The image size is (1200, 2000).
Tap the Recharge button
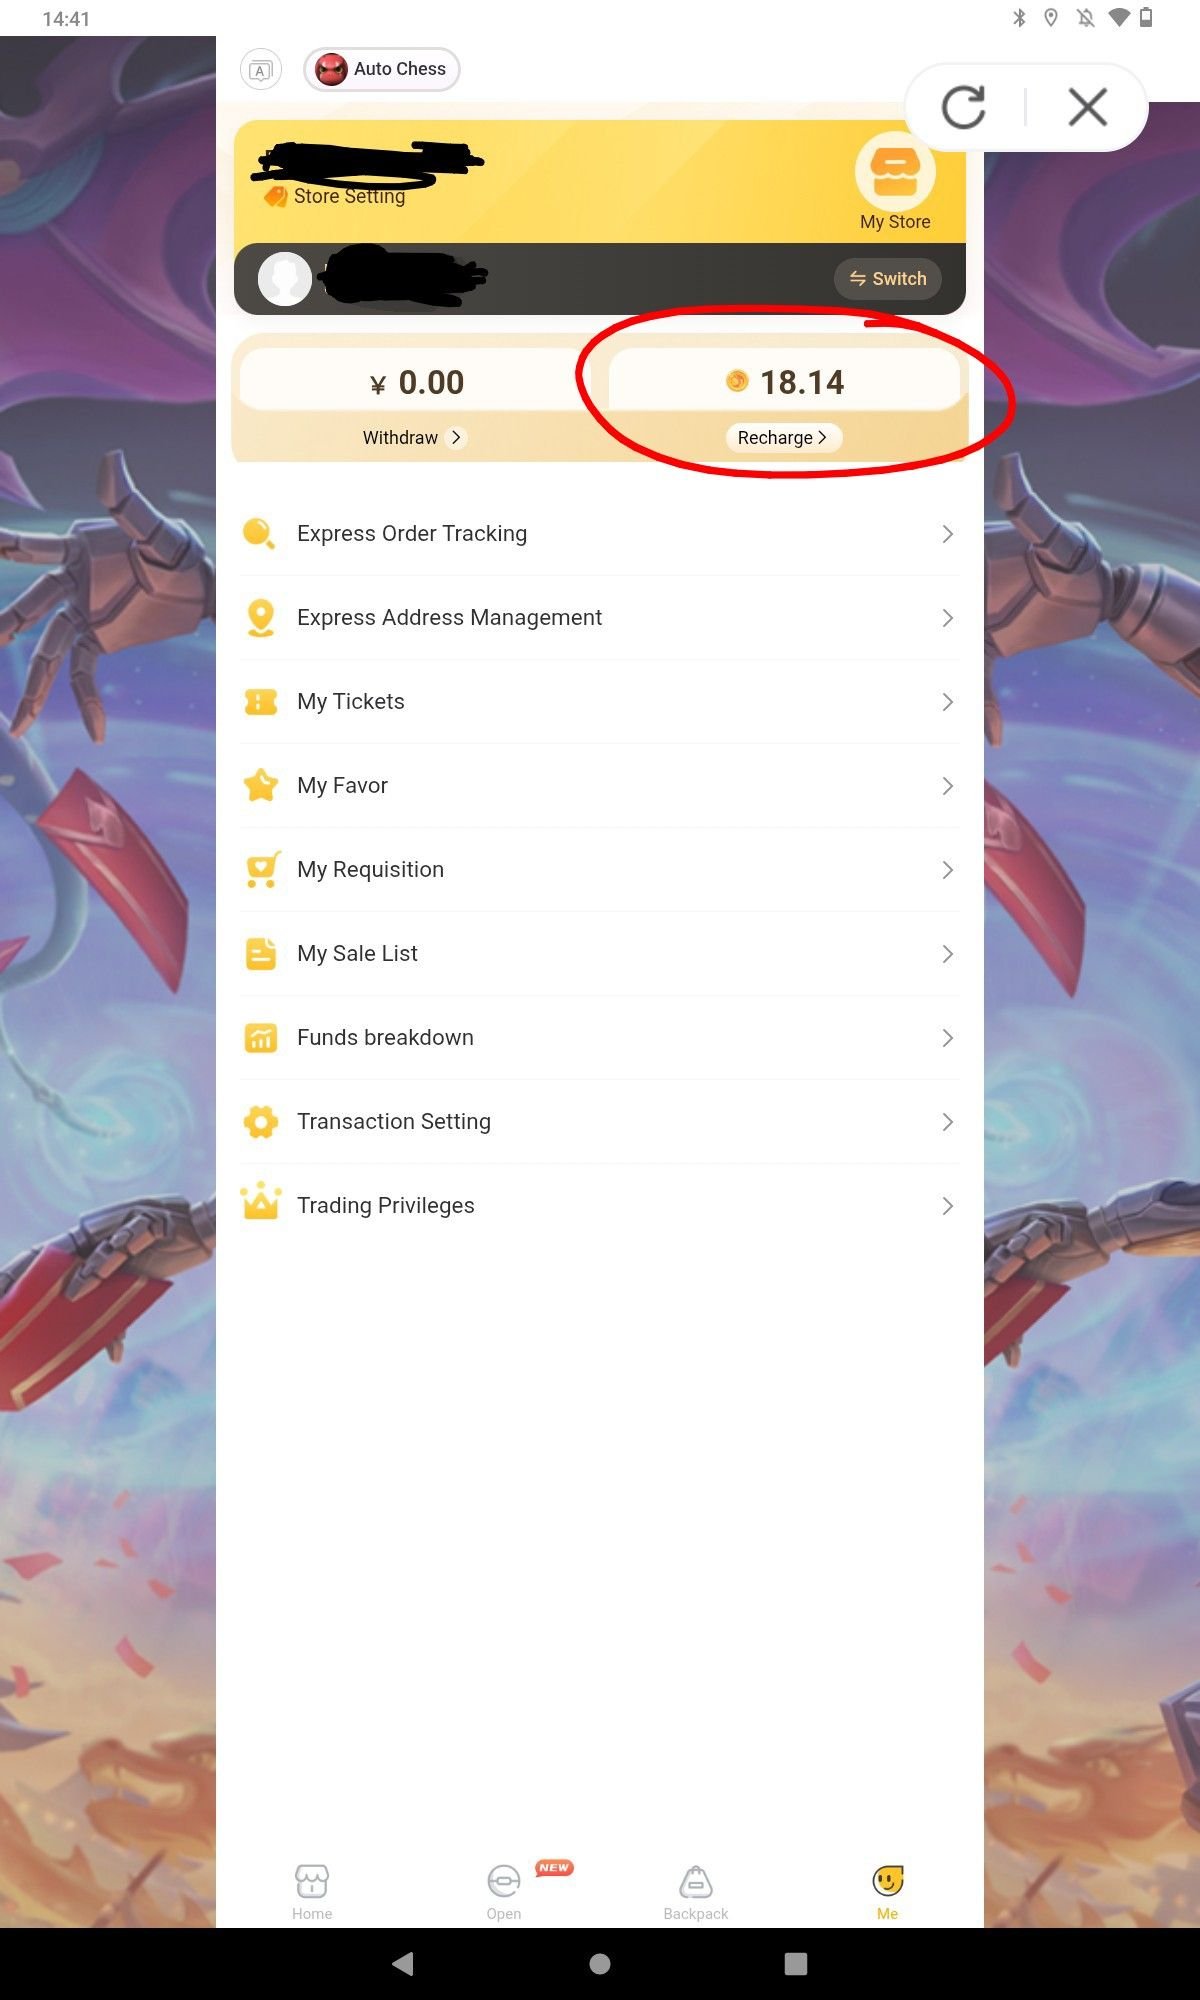pyautogui.click(x=783, y=438)
